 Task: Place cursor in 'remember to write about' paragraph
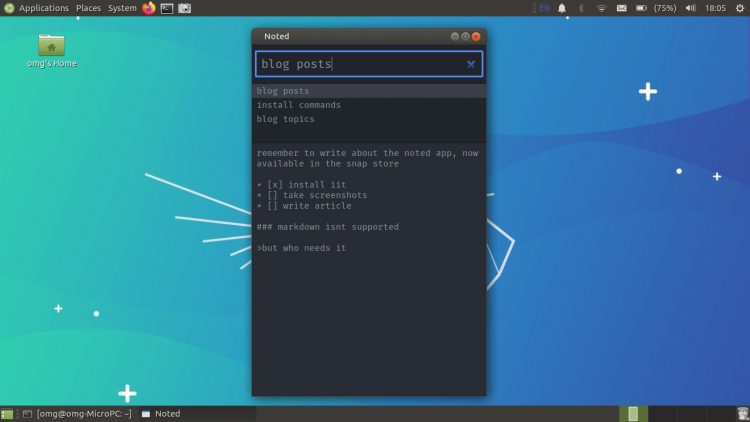367,158
